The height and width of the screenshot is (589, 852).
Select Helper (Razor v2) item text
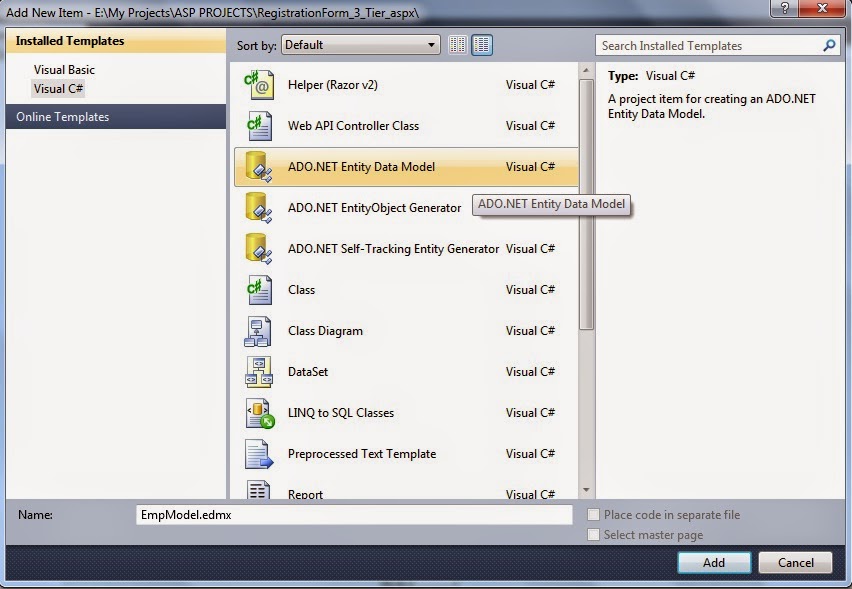point(333,85)
